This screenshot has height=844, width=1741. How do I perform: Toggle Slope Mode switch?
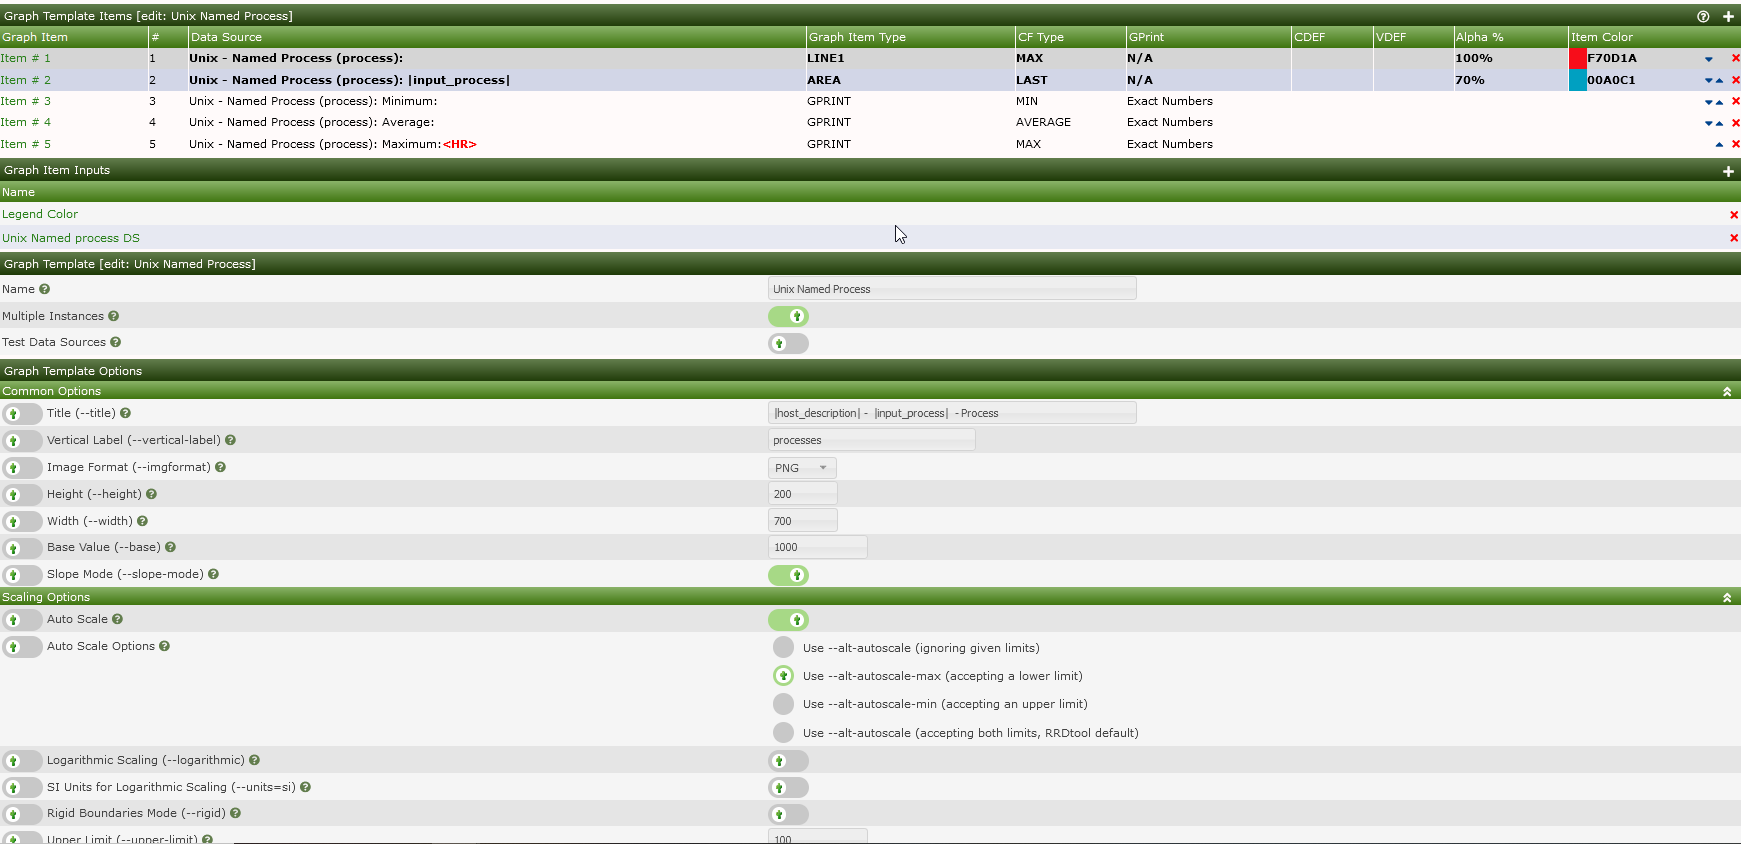(x=788, y=575)
